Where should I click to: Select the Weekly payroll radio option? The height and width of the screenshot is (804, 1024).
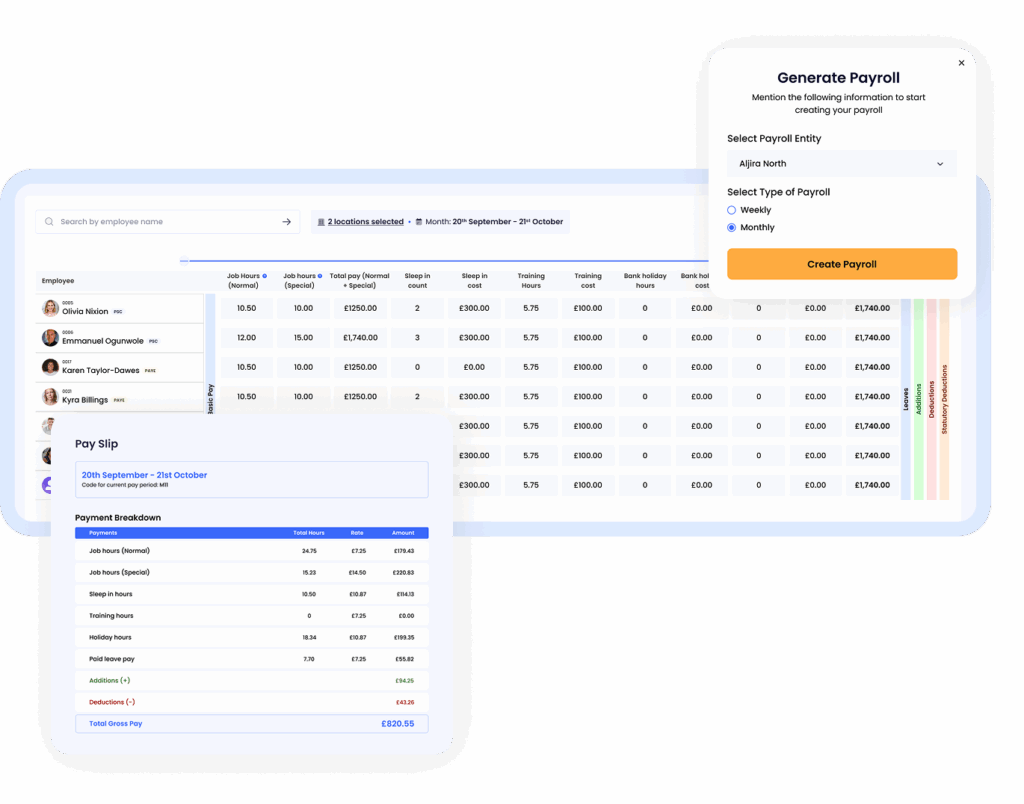[732, 210]
